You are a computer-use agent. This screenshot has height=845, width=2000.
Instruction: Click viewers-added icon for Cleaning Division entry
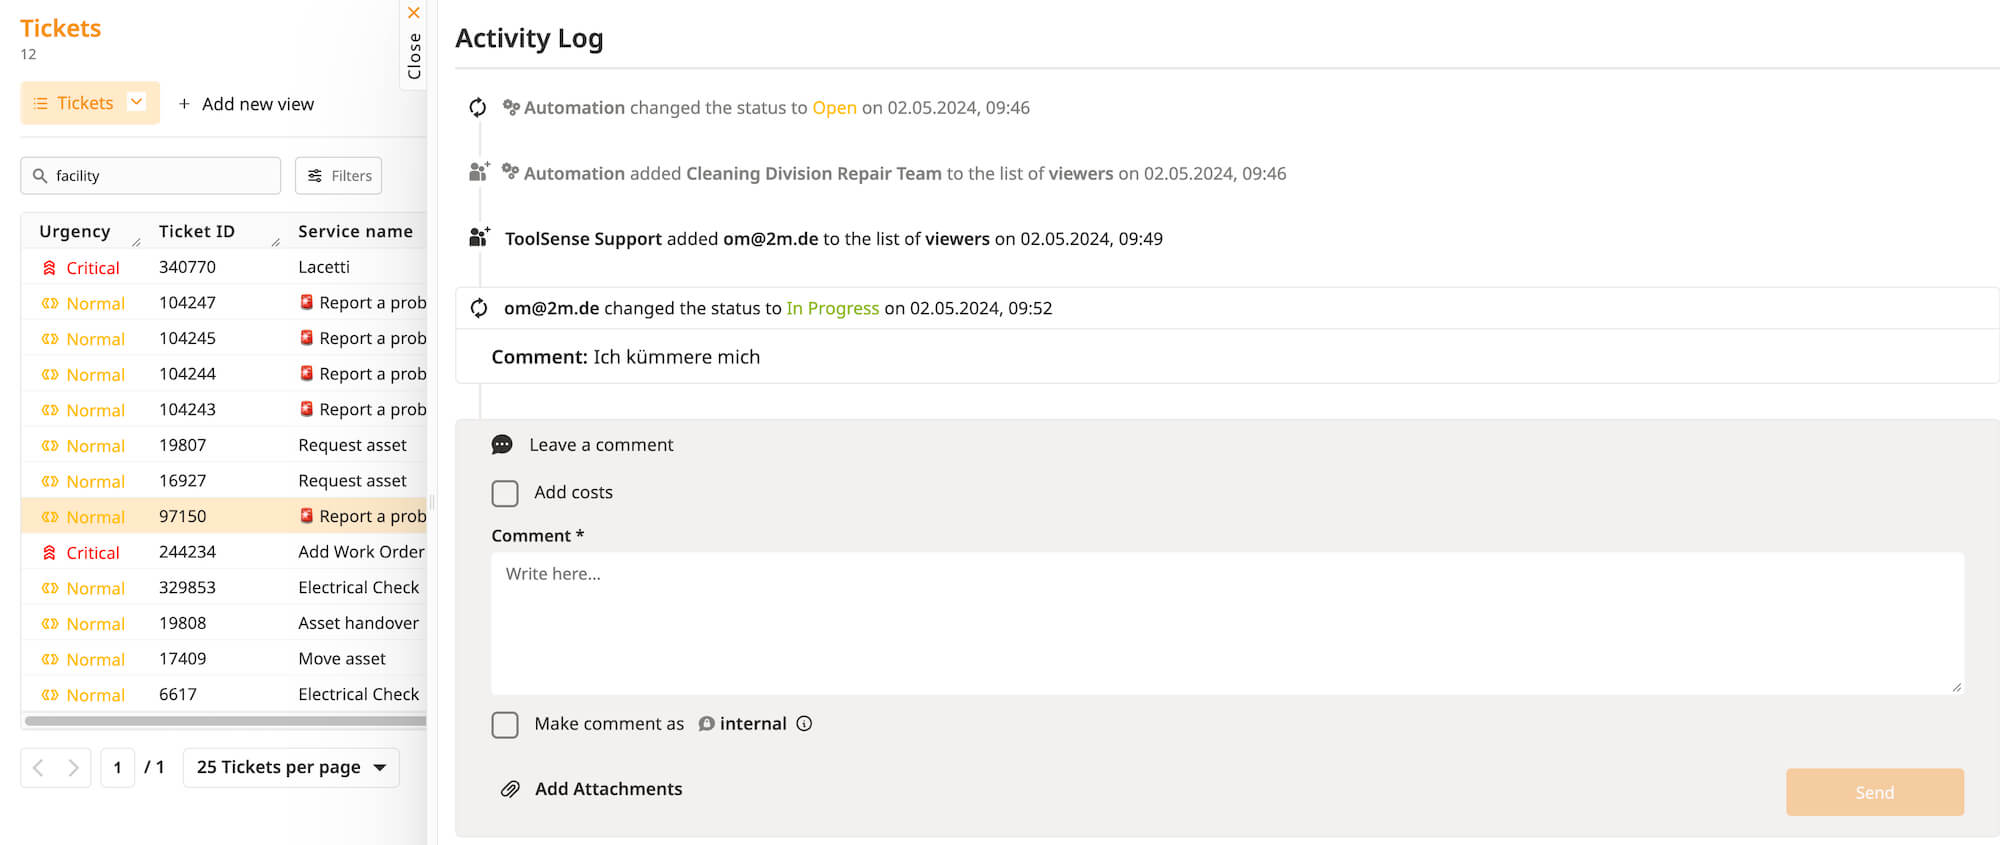[x=479, y=172]
